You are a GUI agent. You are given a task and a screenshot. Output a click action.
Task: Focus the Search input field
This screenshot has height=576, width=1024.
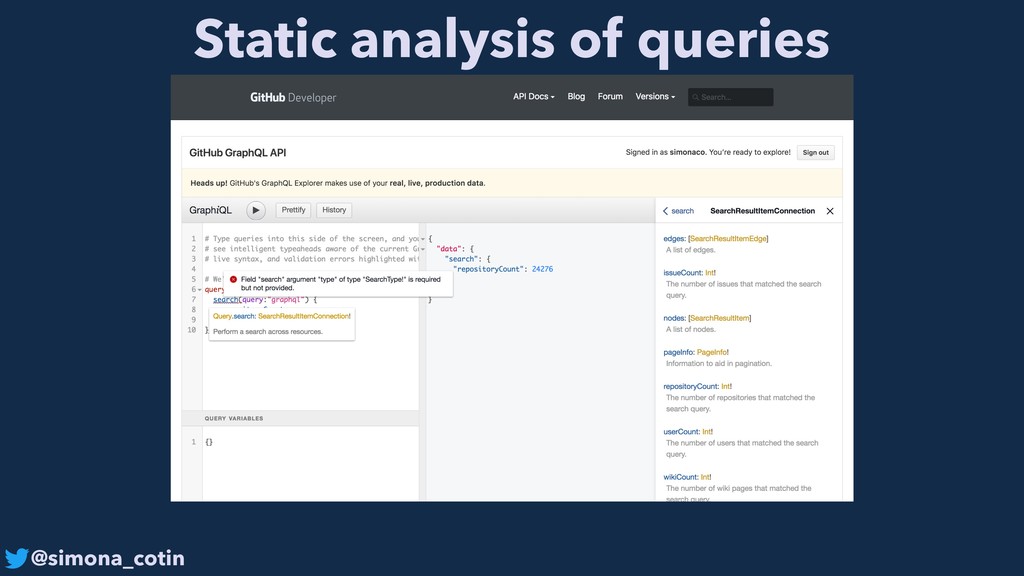coord(730,97)
